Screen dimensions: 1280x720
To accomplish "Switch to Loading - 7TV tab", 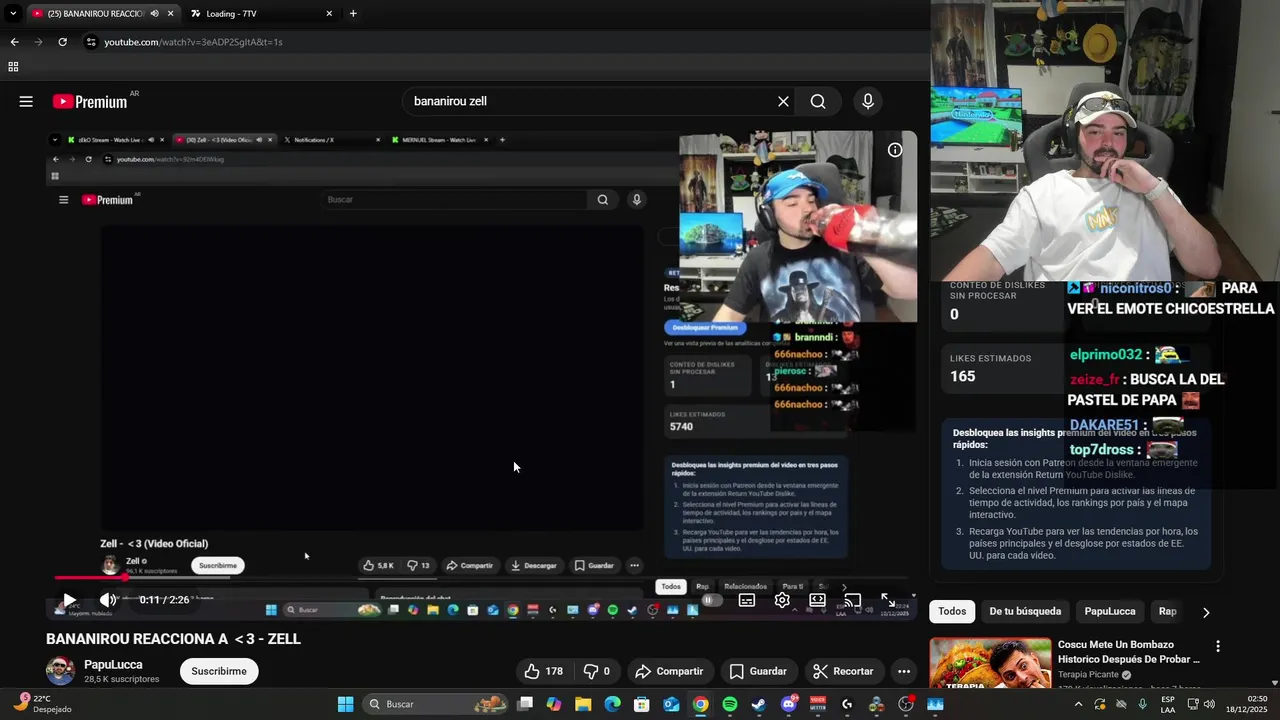I will pyautogui.click(x=260, y=14).
